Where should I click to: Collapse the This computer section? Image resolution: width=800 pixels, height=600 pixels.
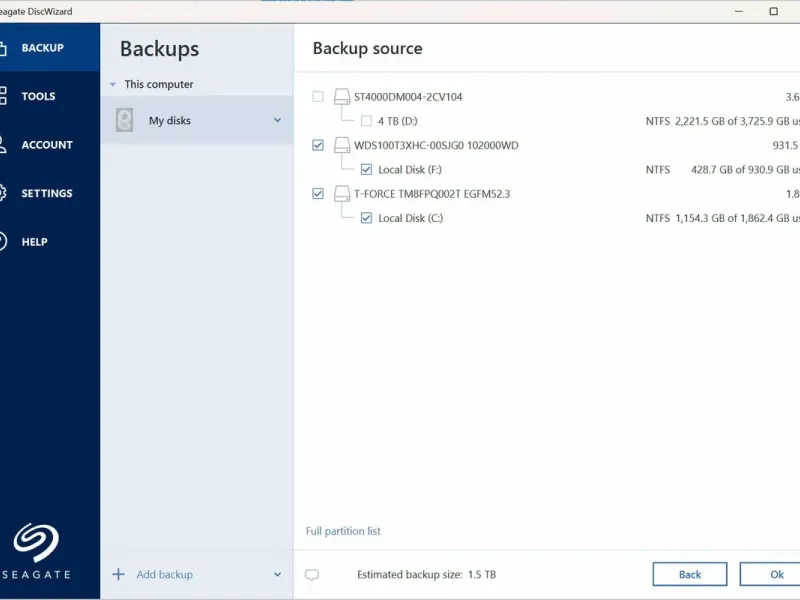[113, 85]
